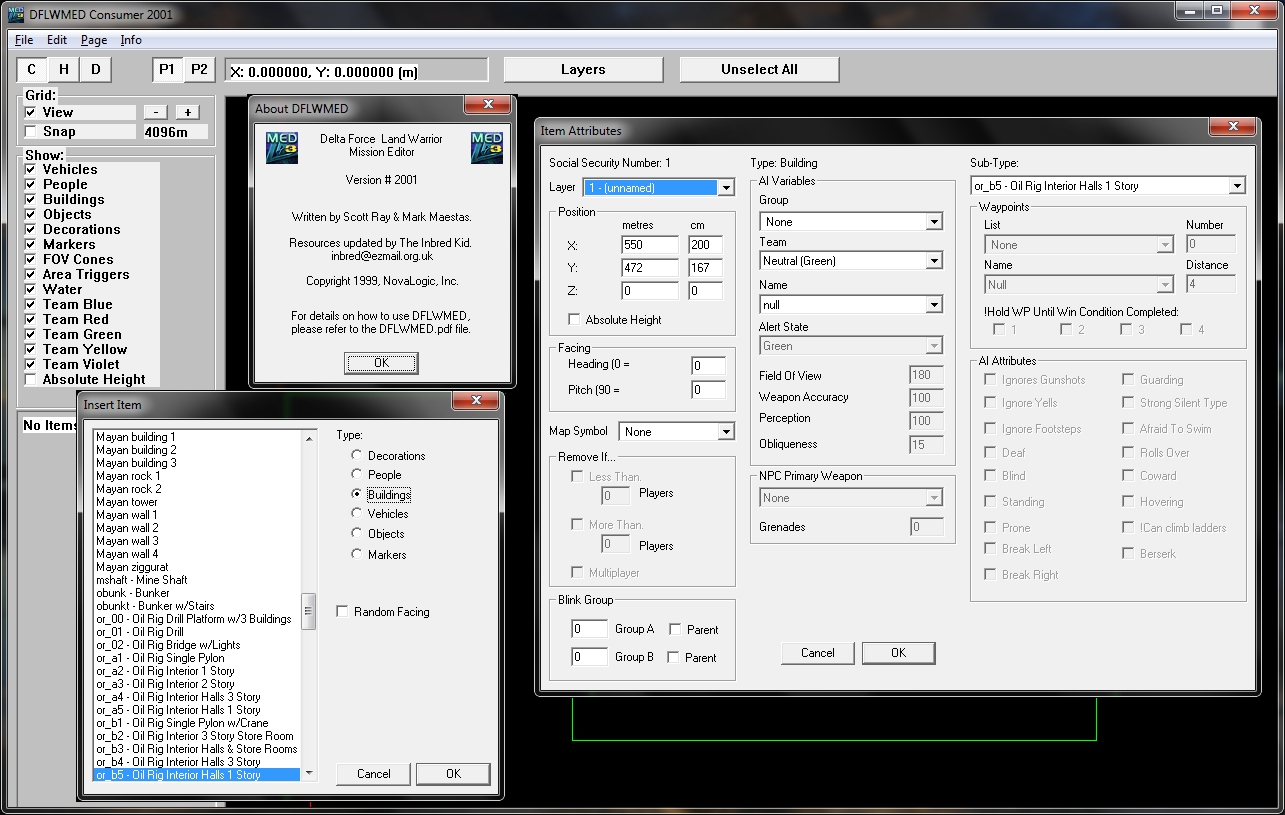Select mshaft - Mine Shaft entry
This screenshot has height=815, width=1285.
click(196, 580)
